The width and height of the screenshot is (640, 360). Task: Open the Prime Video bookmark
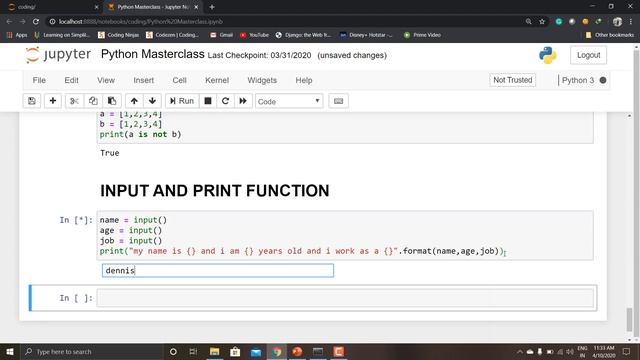[422, 35]
